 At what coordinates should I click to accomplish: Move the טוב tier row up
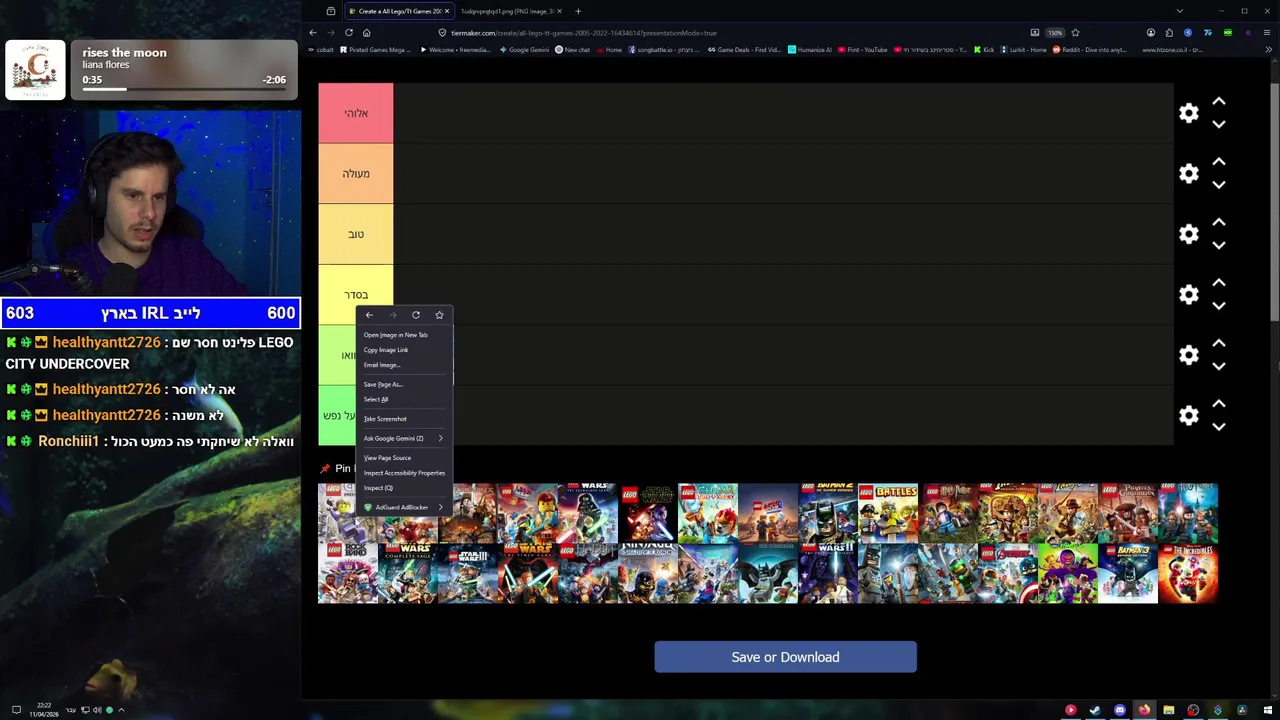tap(1219, 223)
